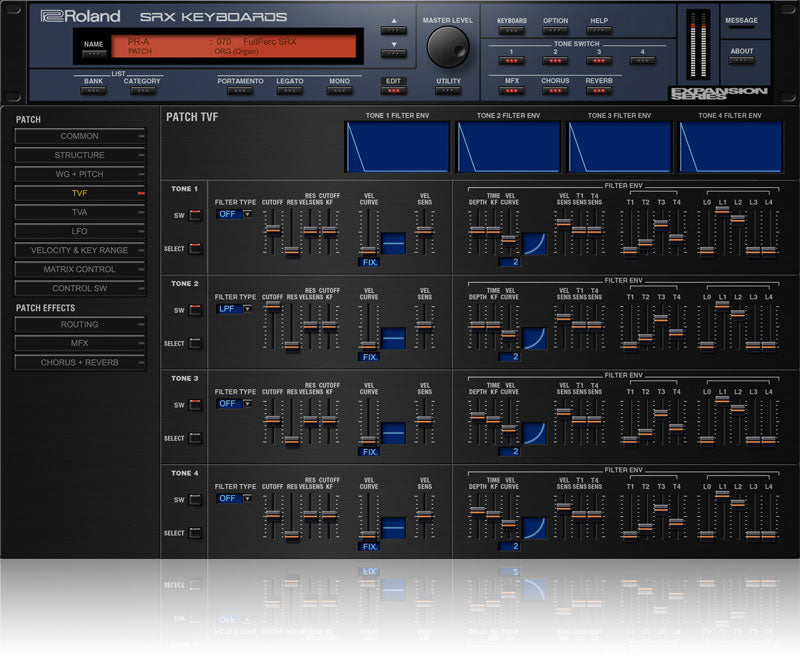Viewport: 800px width, 659px height.
Task: Toggle Tone Switch 3
Action: tap(599, 61)
